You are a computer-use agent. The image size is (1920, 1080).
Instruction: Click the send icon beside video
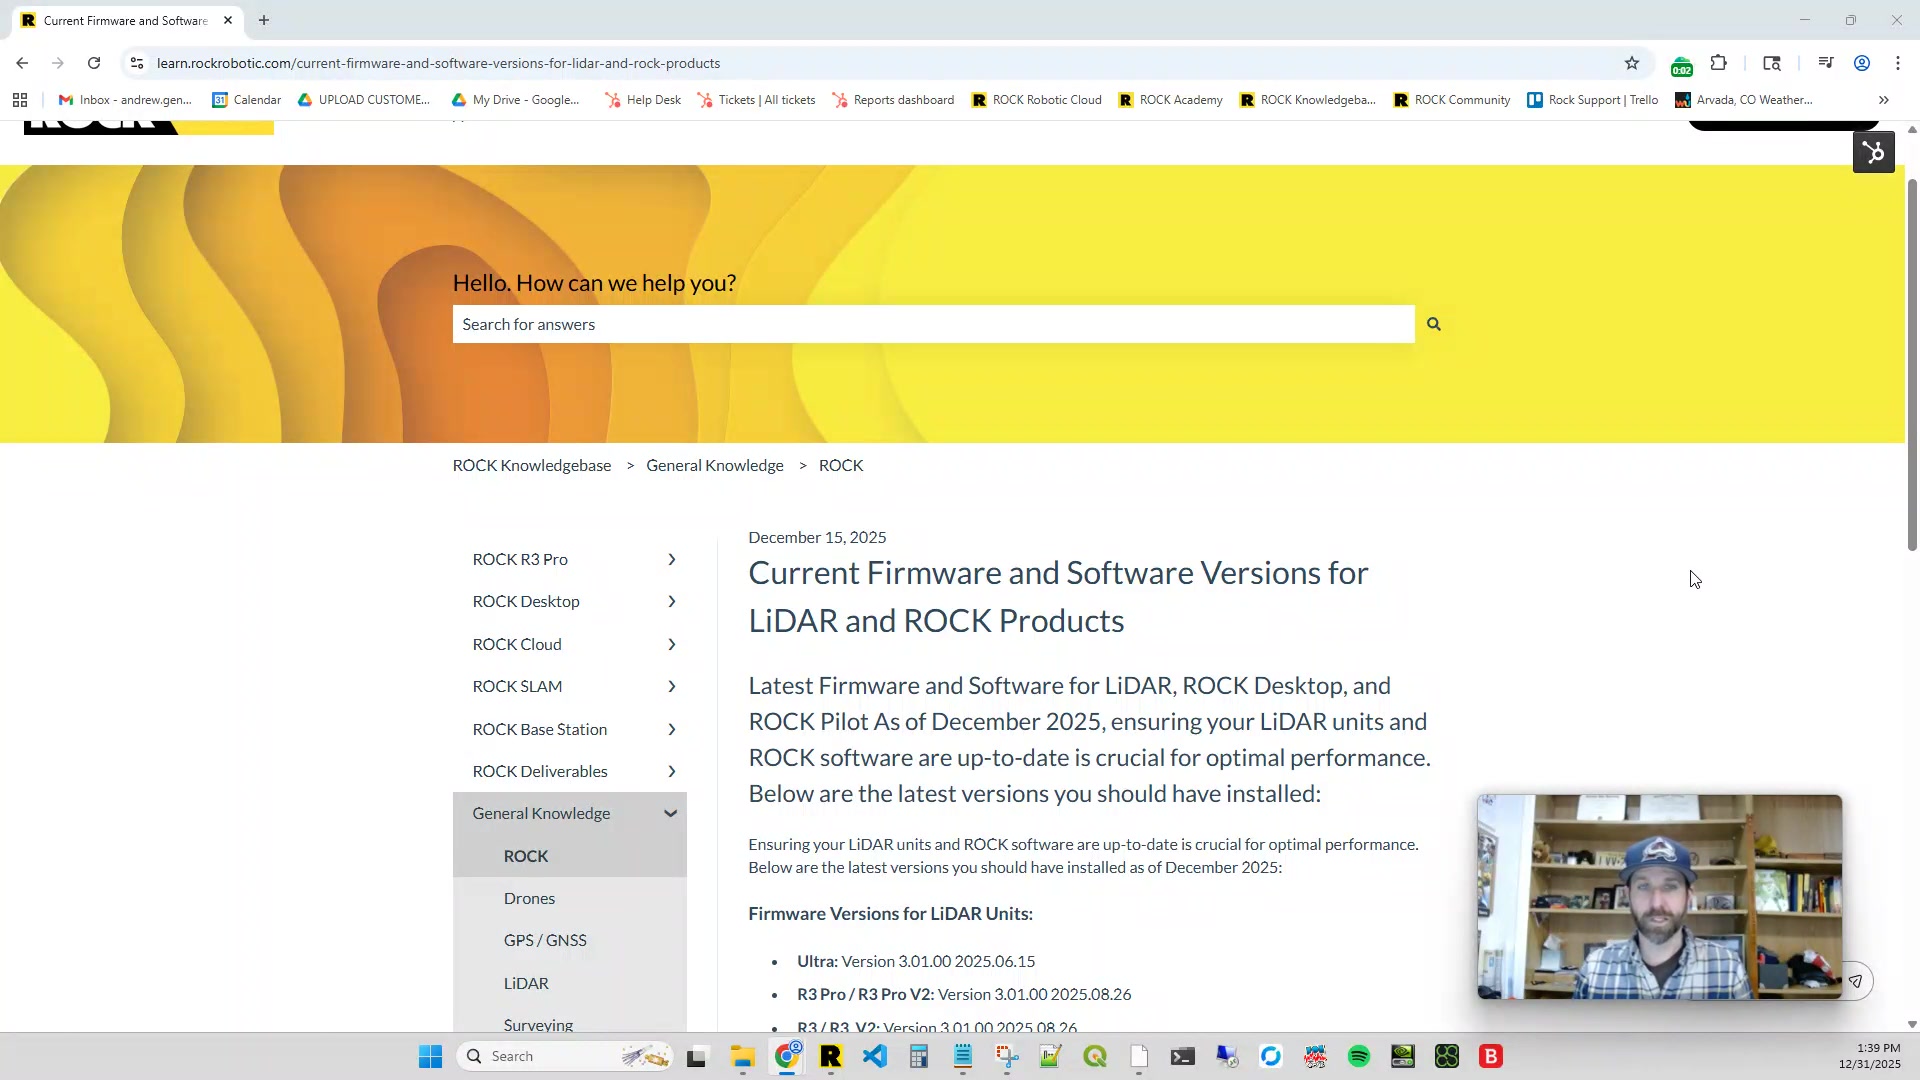click(1855, 981)
